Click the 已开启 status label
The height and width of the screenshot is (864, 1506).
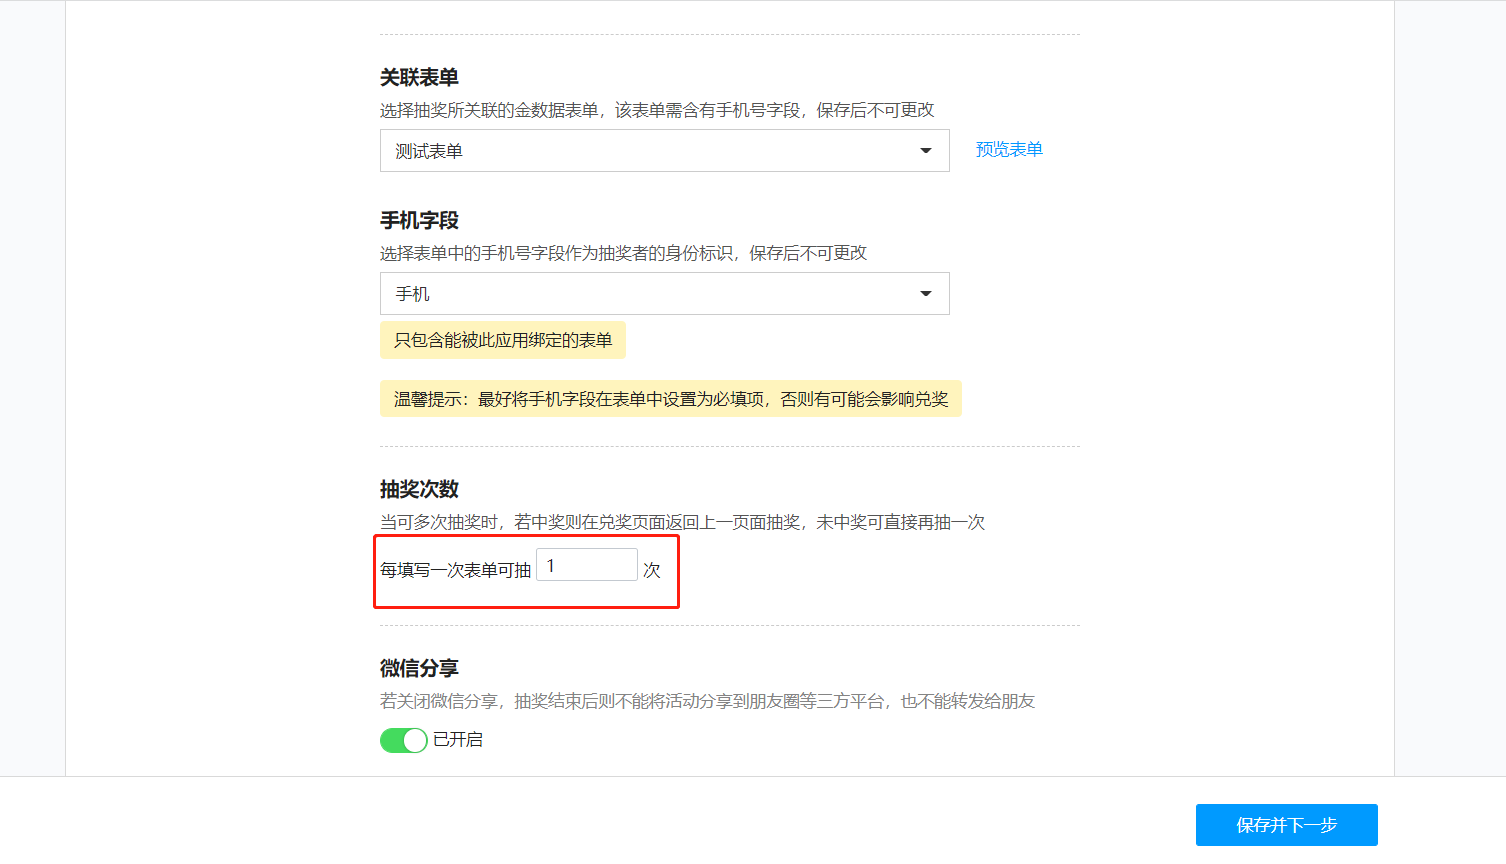(458, 740)
